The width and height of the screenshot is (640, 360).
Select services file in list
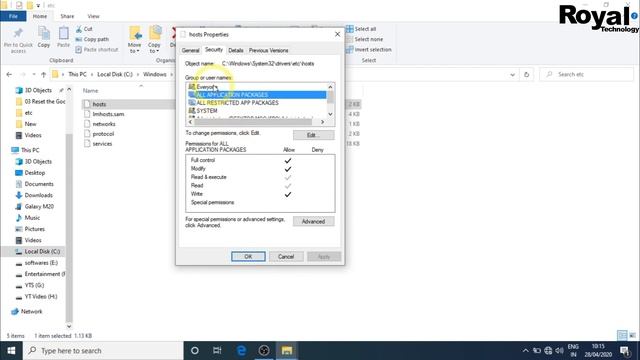tap(102, 144)
